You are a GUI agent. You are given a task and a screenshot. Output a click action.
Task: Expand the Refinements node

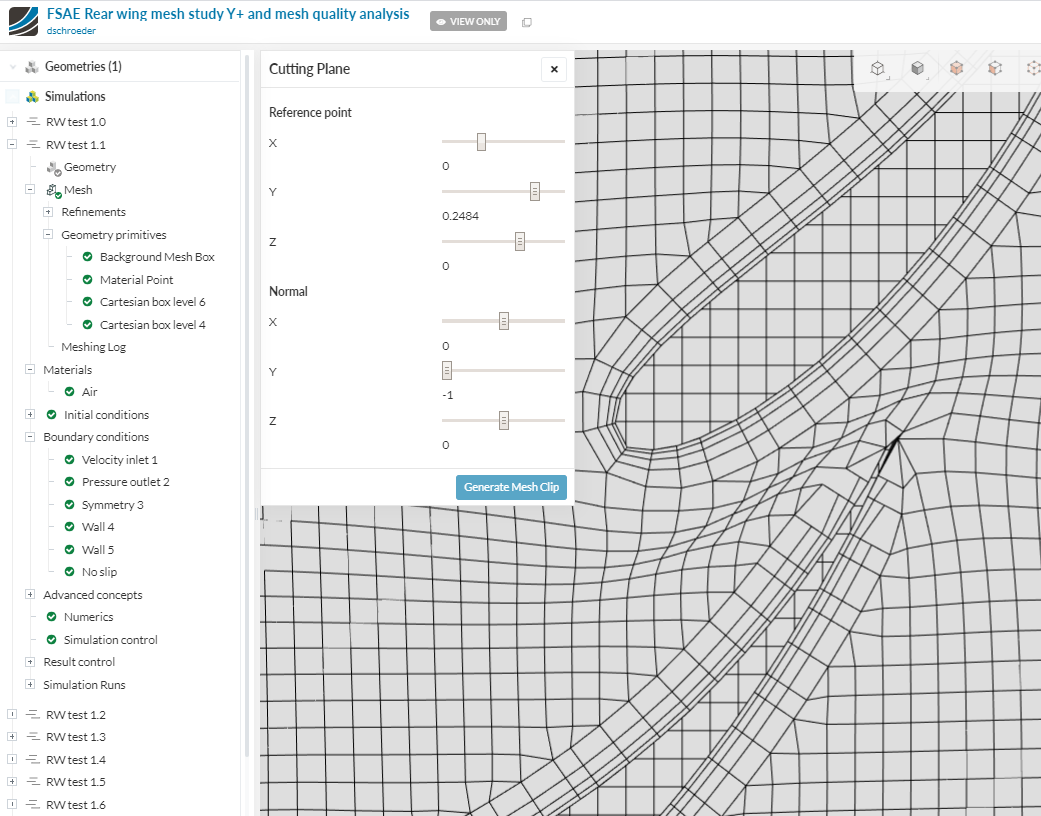coord(48,212)
